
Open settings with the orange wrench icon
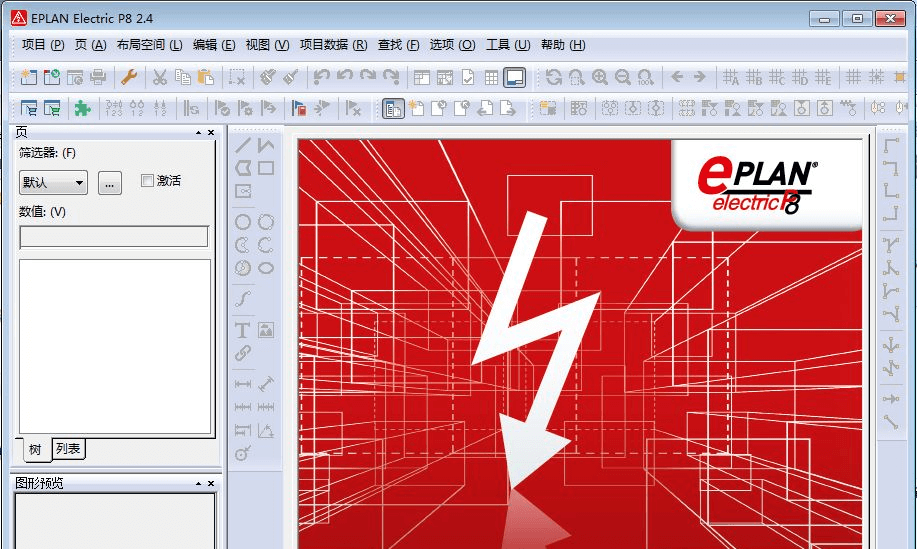coord(129,77)
